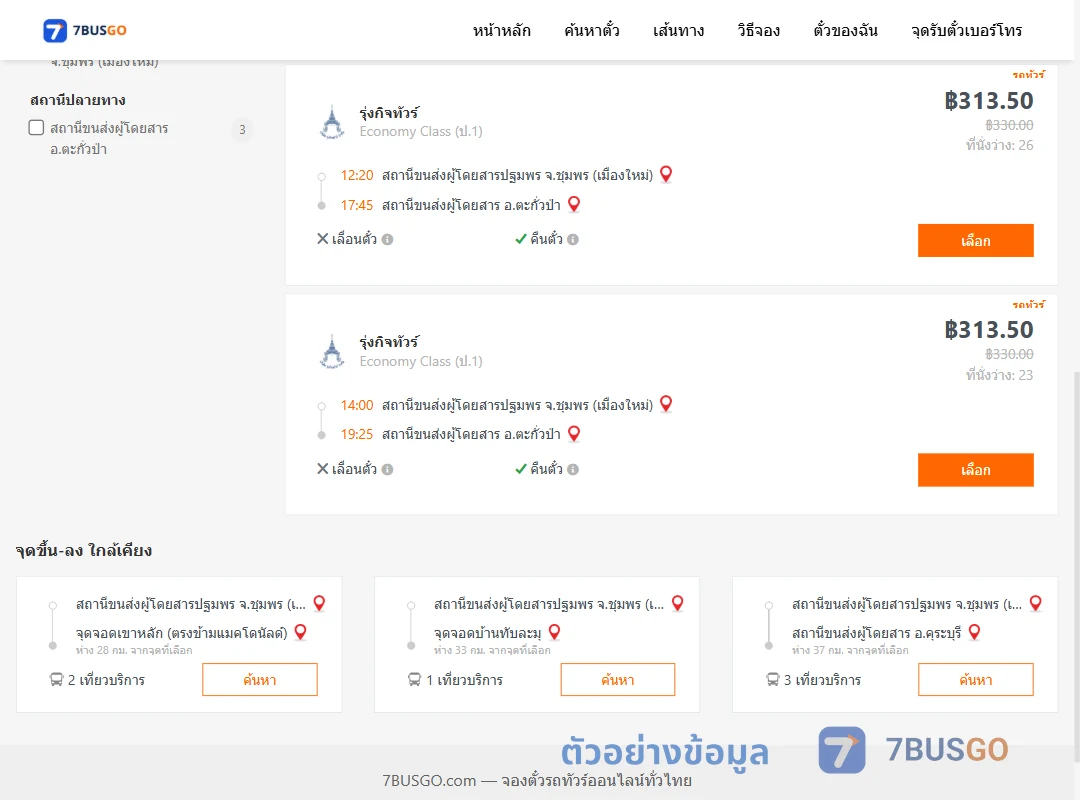Screen dimensions: 1080x800
Task: Search trips to จุดจอดบ้านทับละมุ with ค้นหา
Action: coord(618,680)
